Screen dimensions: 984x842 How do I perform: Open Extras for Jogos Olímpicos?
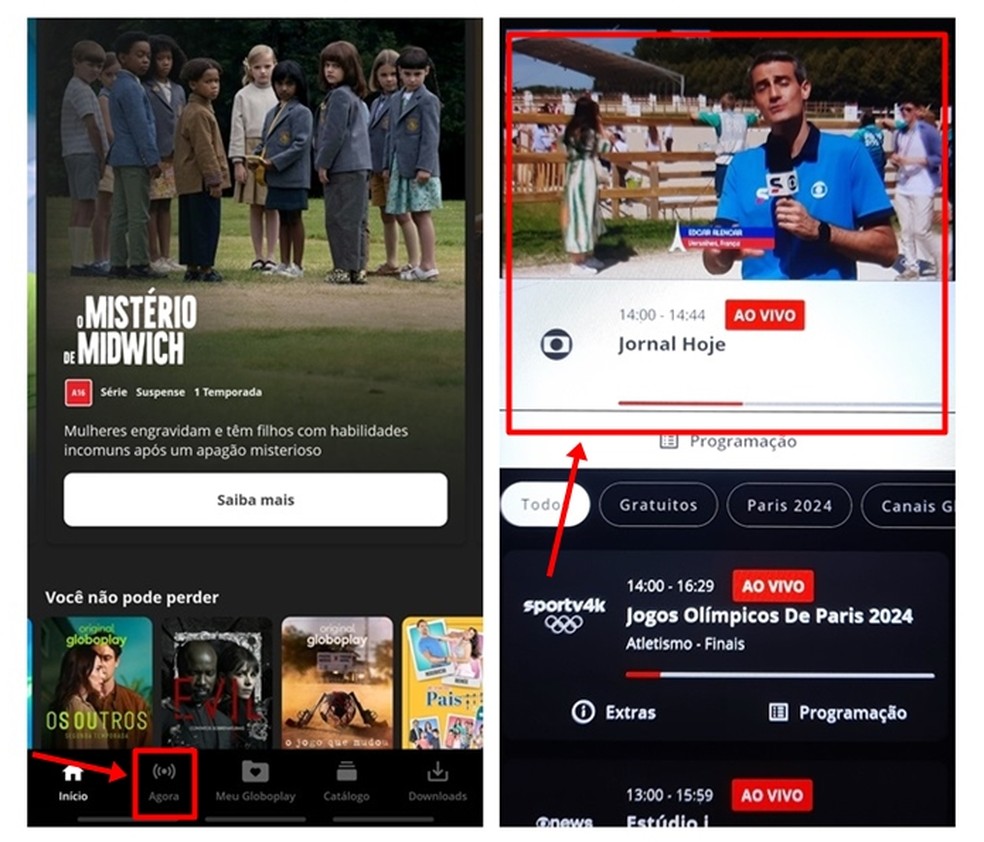(x=614, y=712)
